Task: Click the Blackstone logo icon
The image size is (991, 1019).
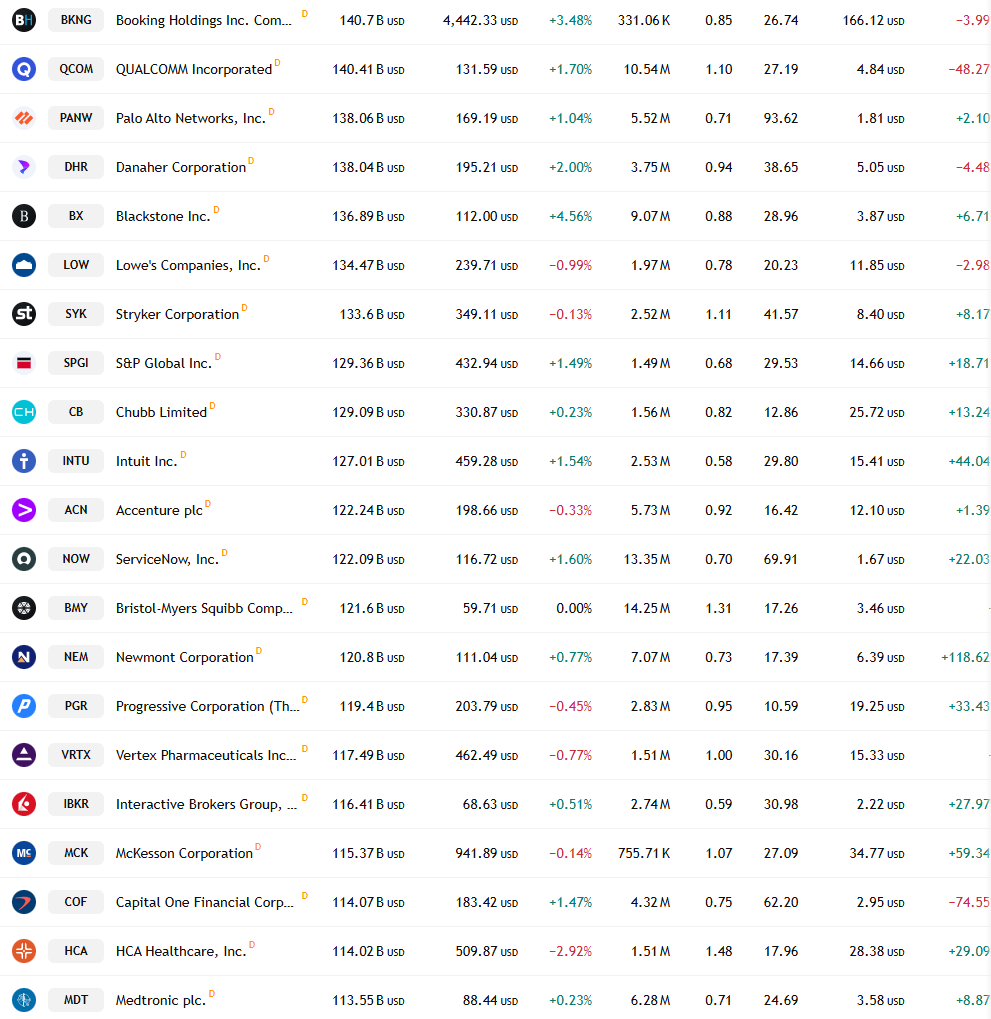Action: click(x=24, y=216)
